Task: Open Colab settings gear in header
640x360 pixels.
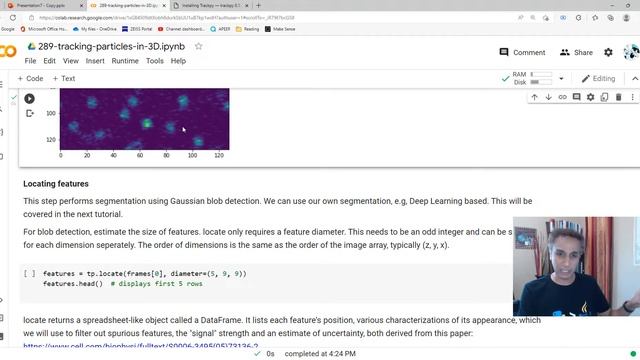Action: pyautogui.click(x=608, y=52)
